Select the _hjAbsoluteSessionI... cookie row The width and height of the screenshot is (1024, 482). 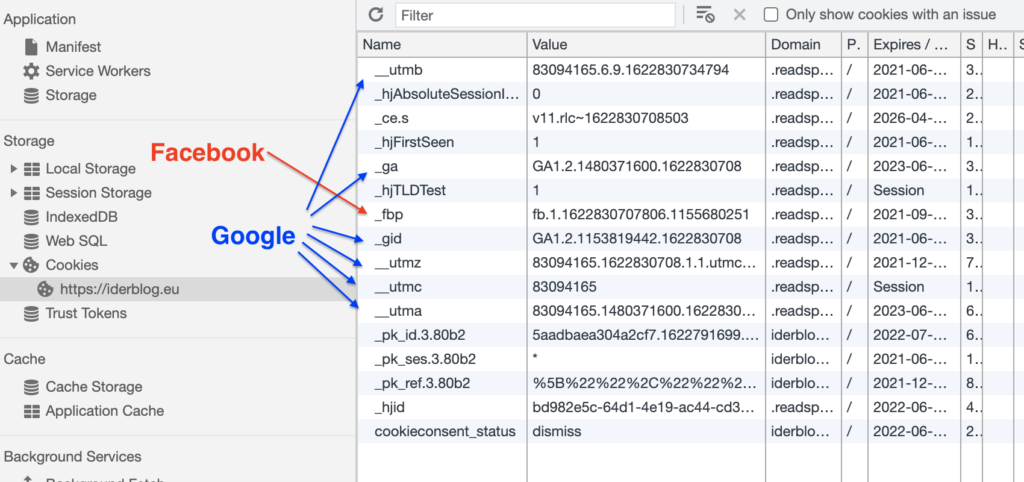[x=690, y=94]
